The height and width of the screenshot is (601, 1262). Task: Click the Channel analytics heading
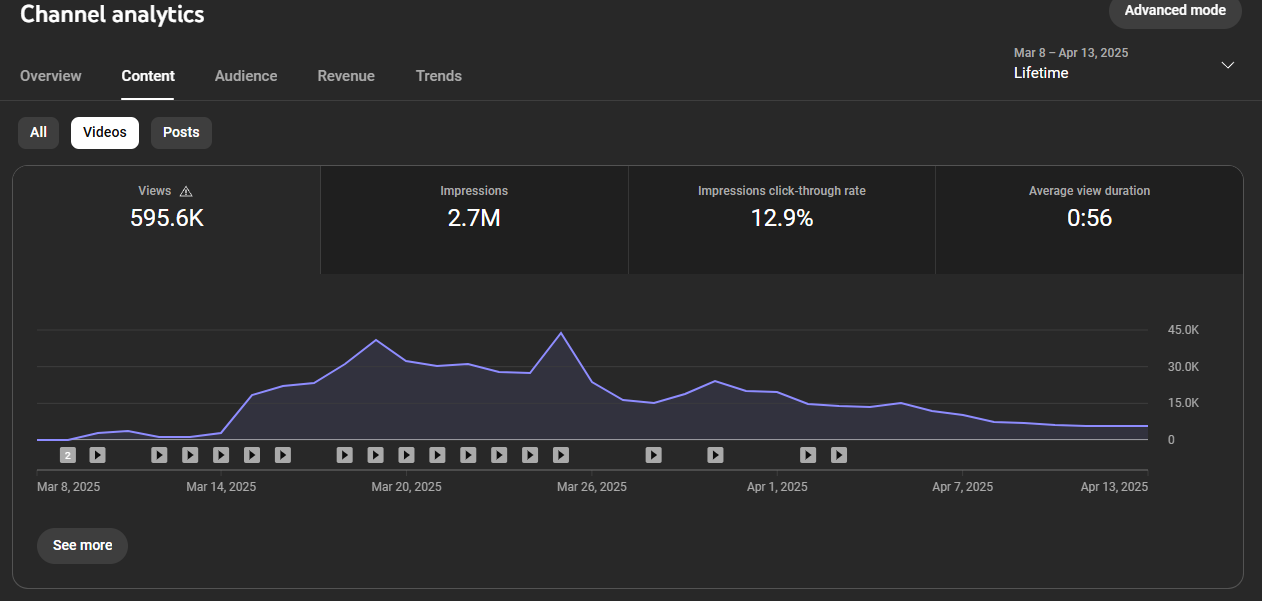[112, 14]
